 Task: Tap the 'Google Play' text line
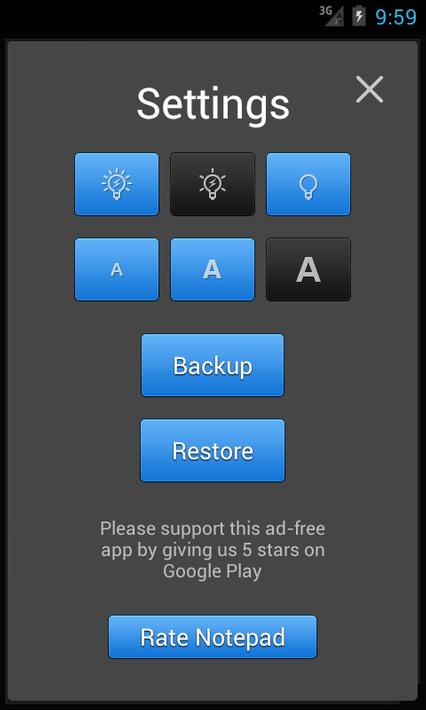point(212,571)
